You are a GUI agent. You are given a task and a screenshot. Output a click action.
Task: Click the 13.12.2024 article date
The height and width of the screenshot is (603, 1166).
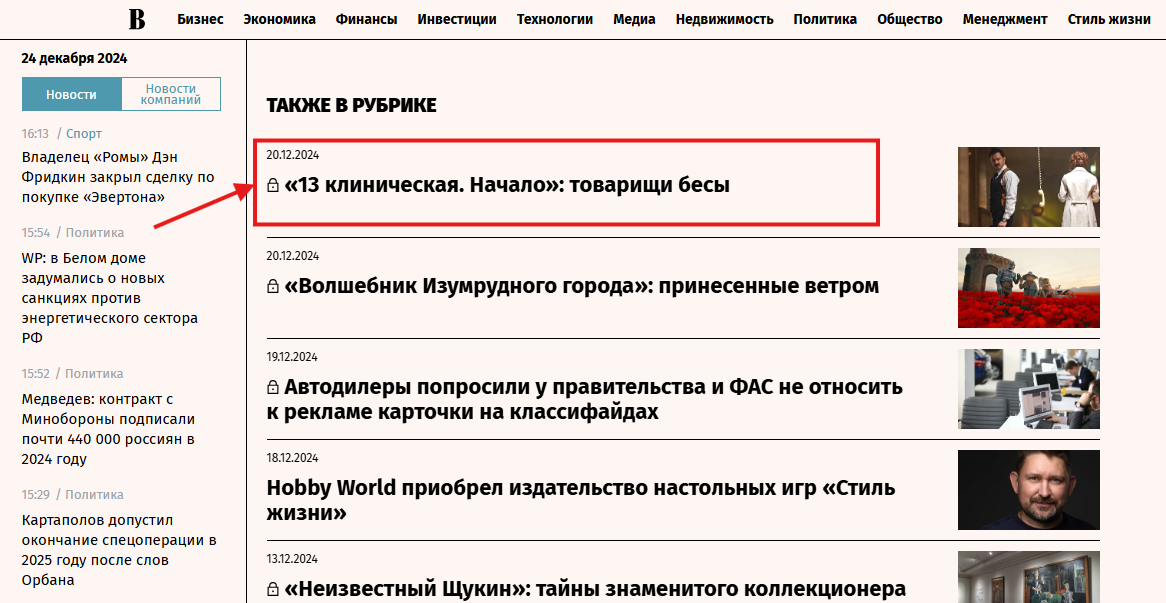click(292, 559)
